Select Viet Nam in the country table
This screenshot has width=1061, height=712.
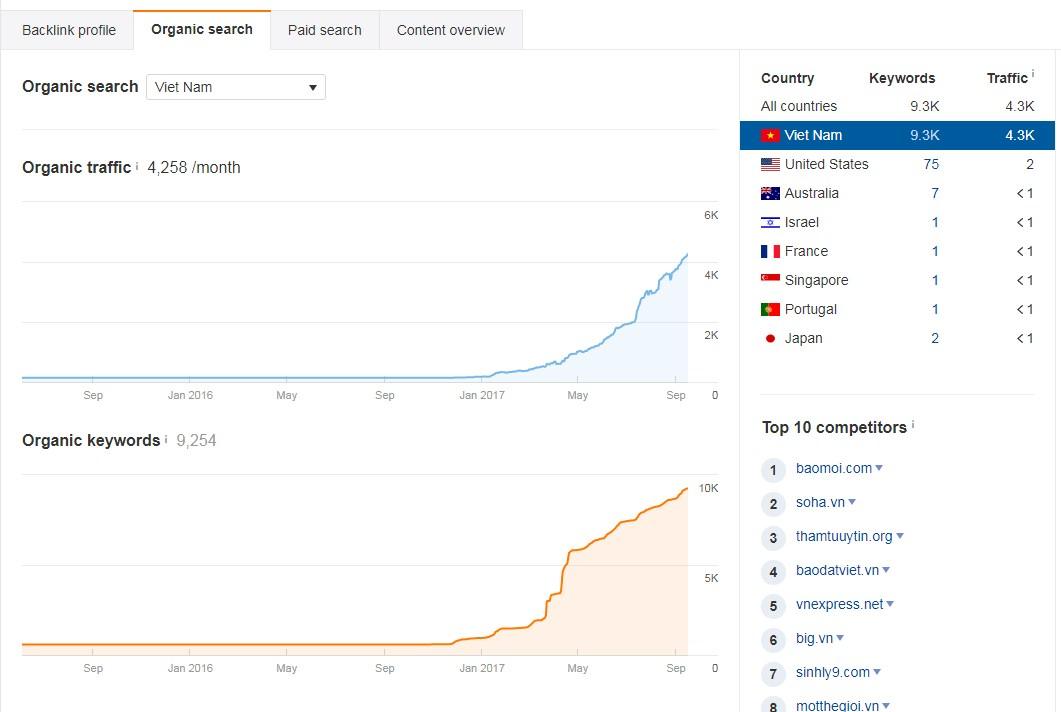pyautogui.click(x=897, y=135)
